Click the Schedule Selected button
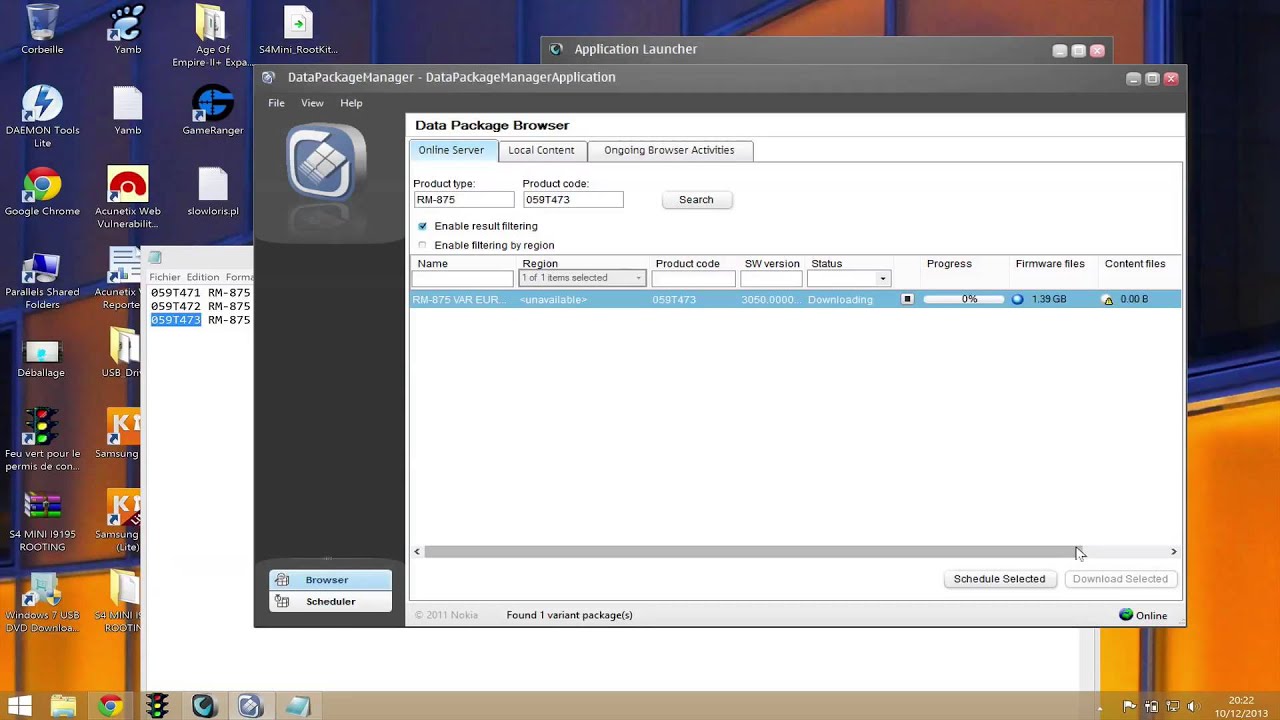The width and height of the screenshot is (1280, 720). pos(999,579)
